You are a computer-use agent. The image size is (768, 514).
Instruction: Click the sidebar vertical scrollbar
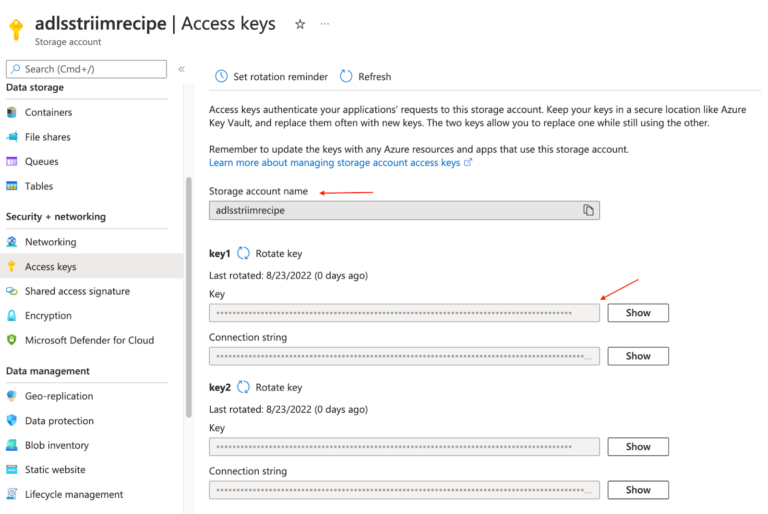click(188, 300)
